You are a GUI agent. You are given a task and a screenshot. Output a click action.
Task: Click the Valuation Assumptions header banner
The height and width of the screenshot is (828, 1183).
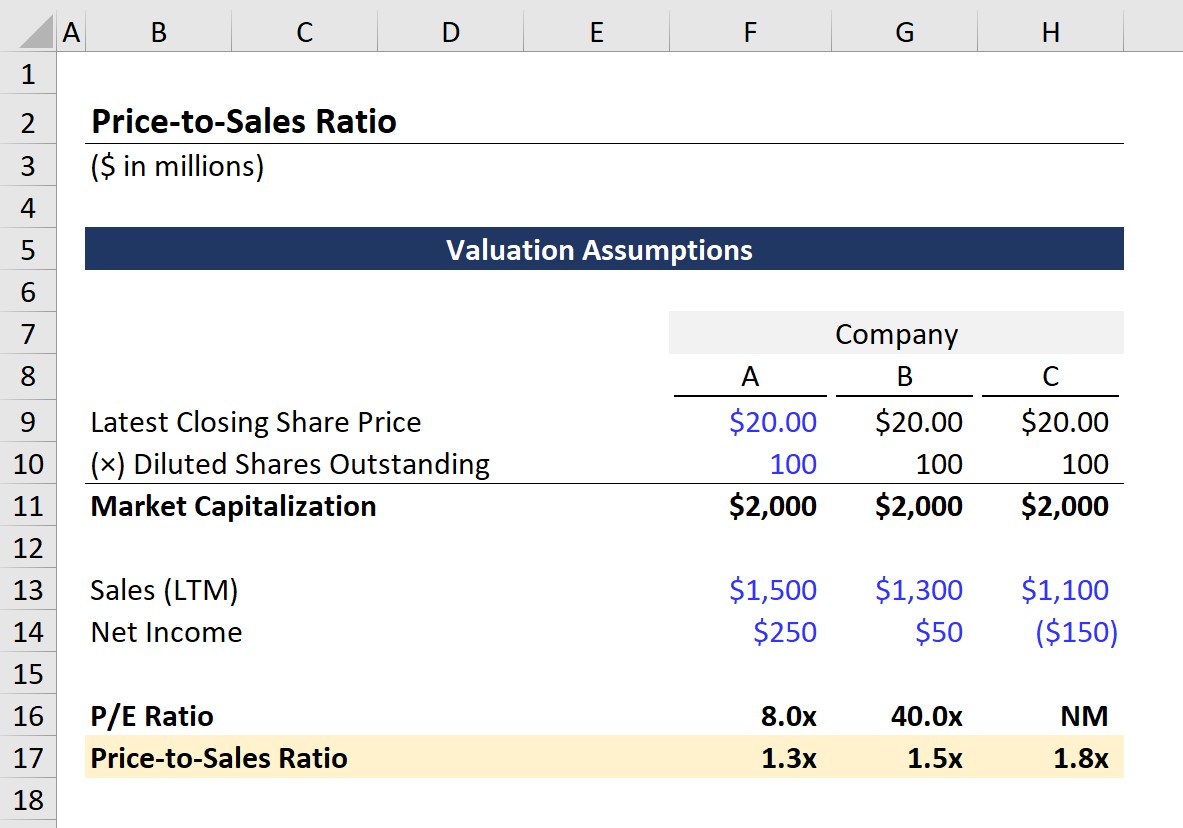click(x=600, y=249)
